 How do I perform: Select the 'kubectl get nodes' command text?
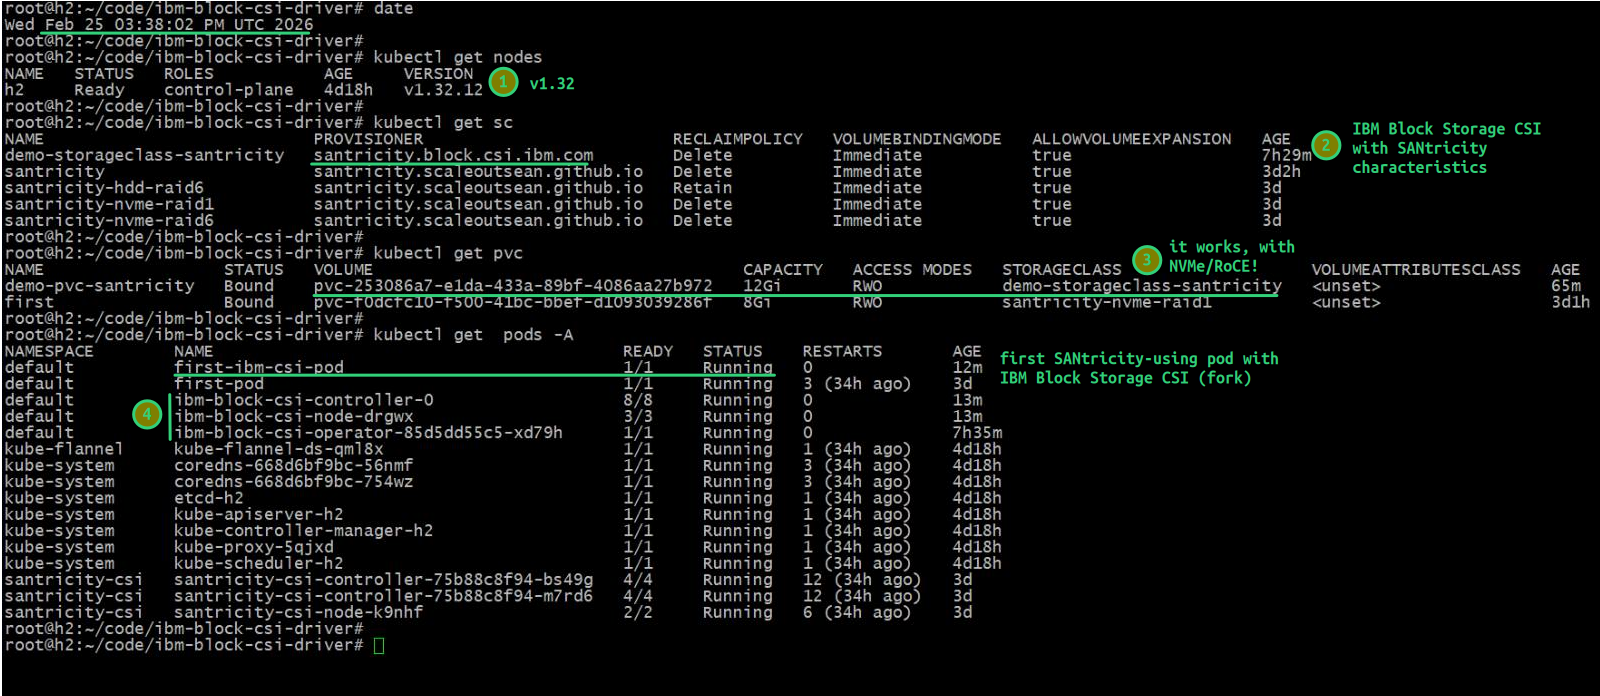[x=458, y=57]
